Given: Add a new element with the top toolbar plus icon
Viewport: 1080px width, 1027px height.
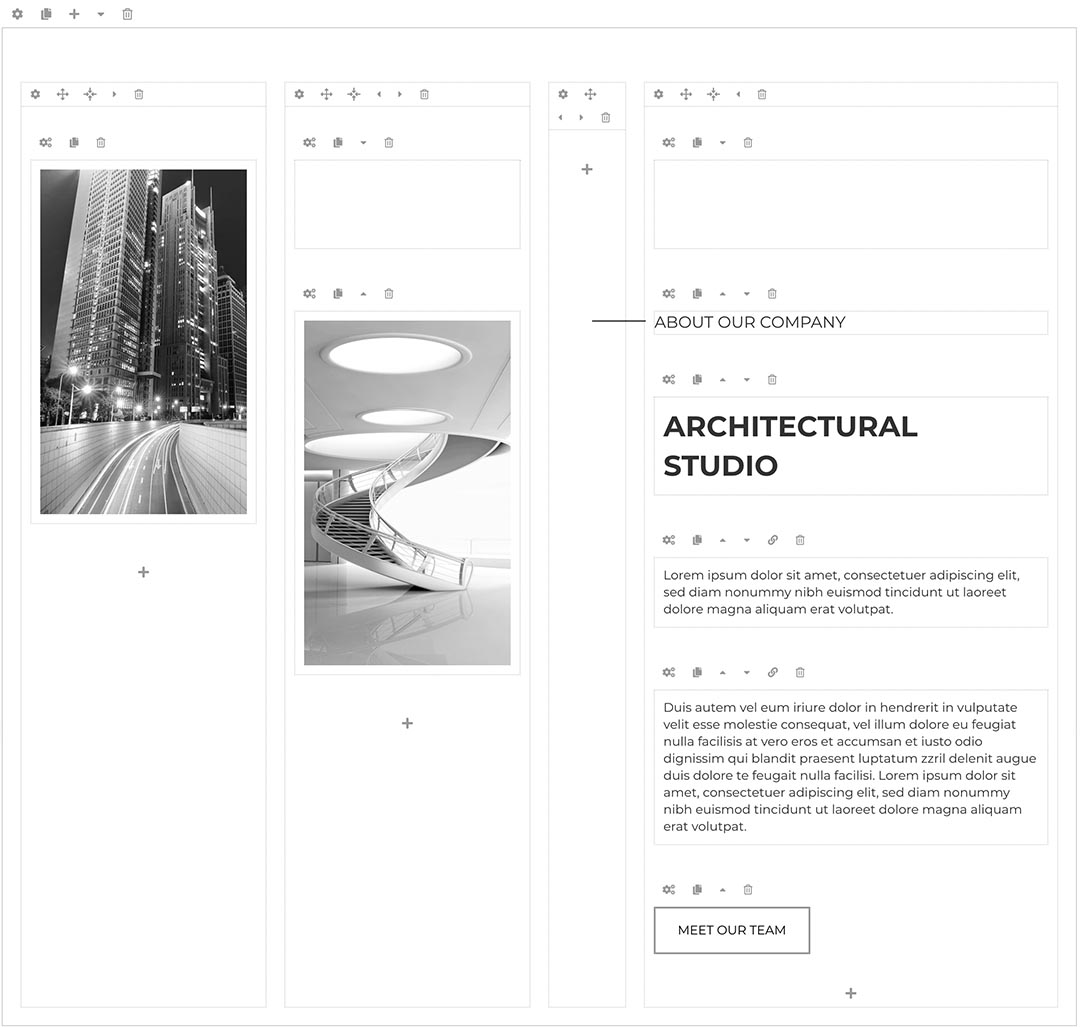Looking at the screenshot, I should (x=72, y=14).
